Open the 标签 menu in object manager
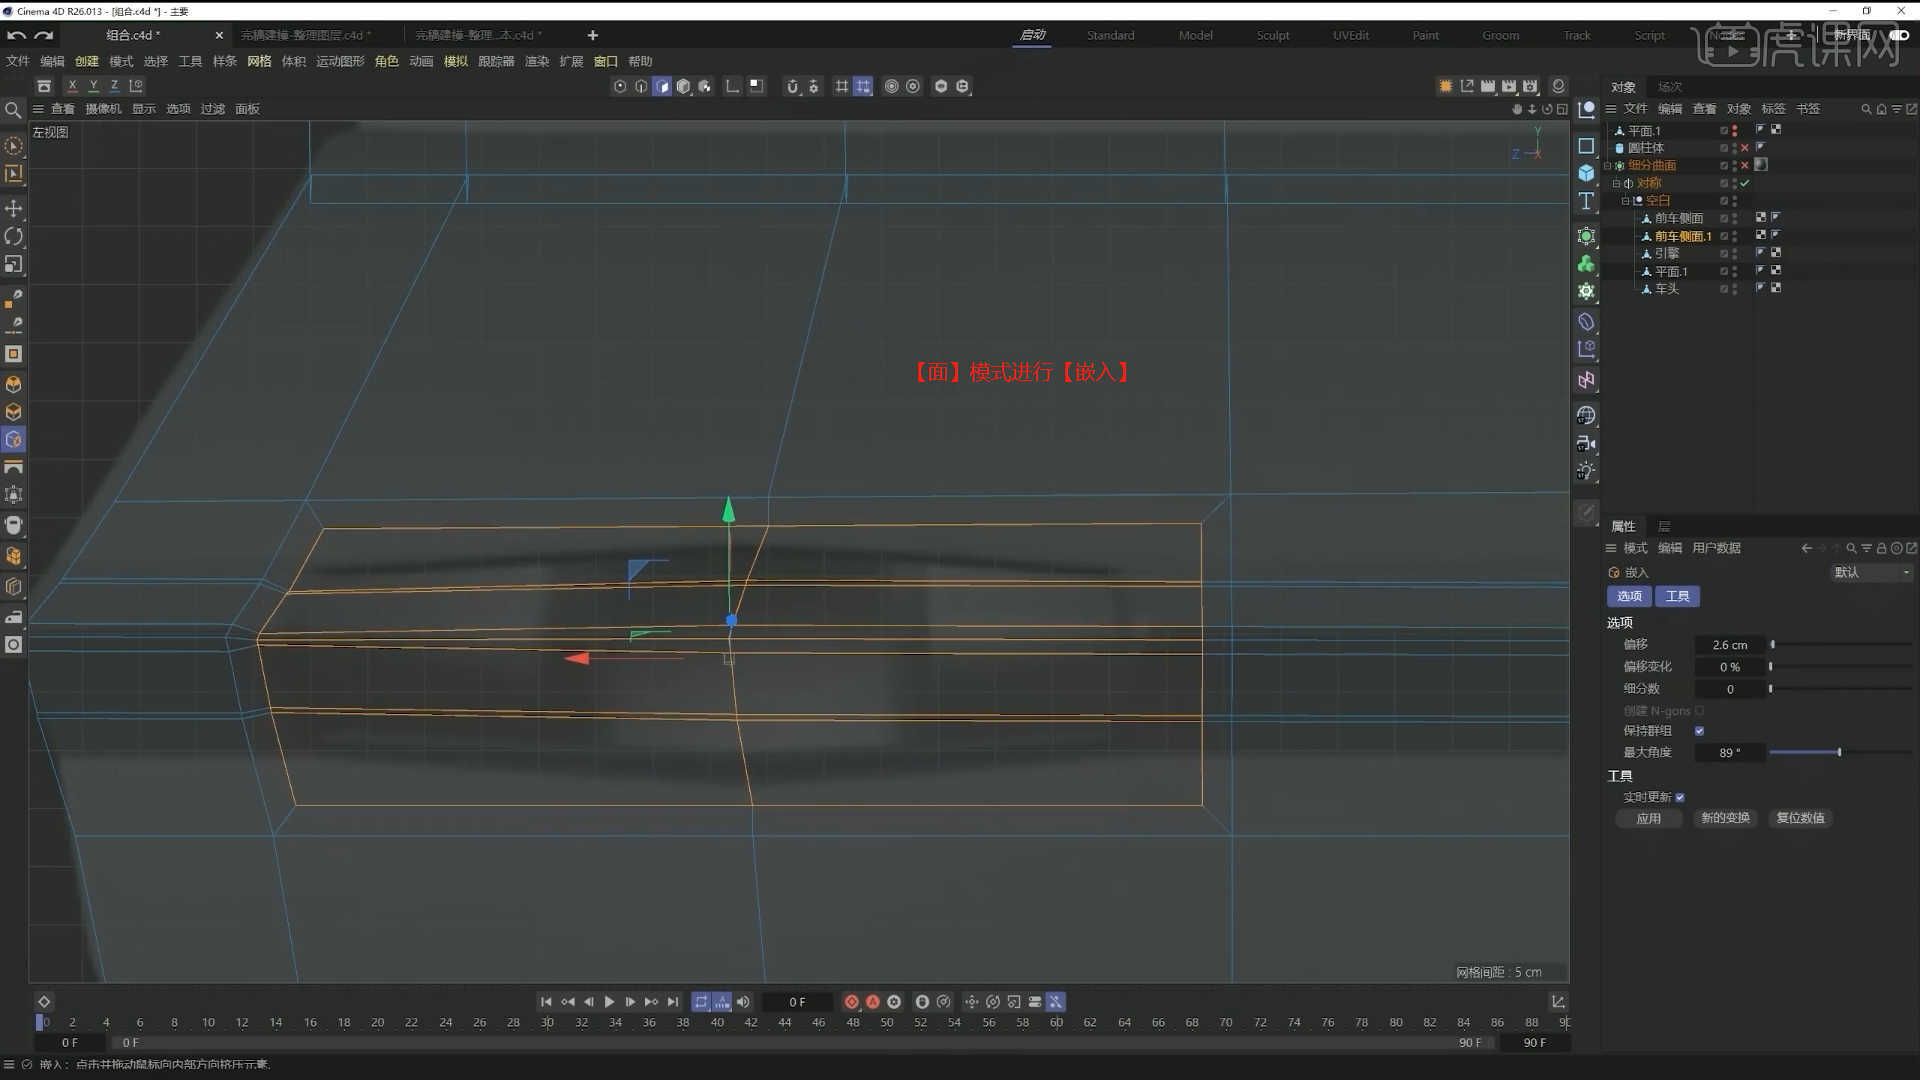 tap(1773, 109)
